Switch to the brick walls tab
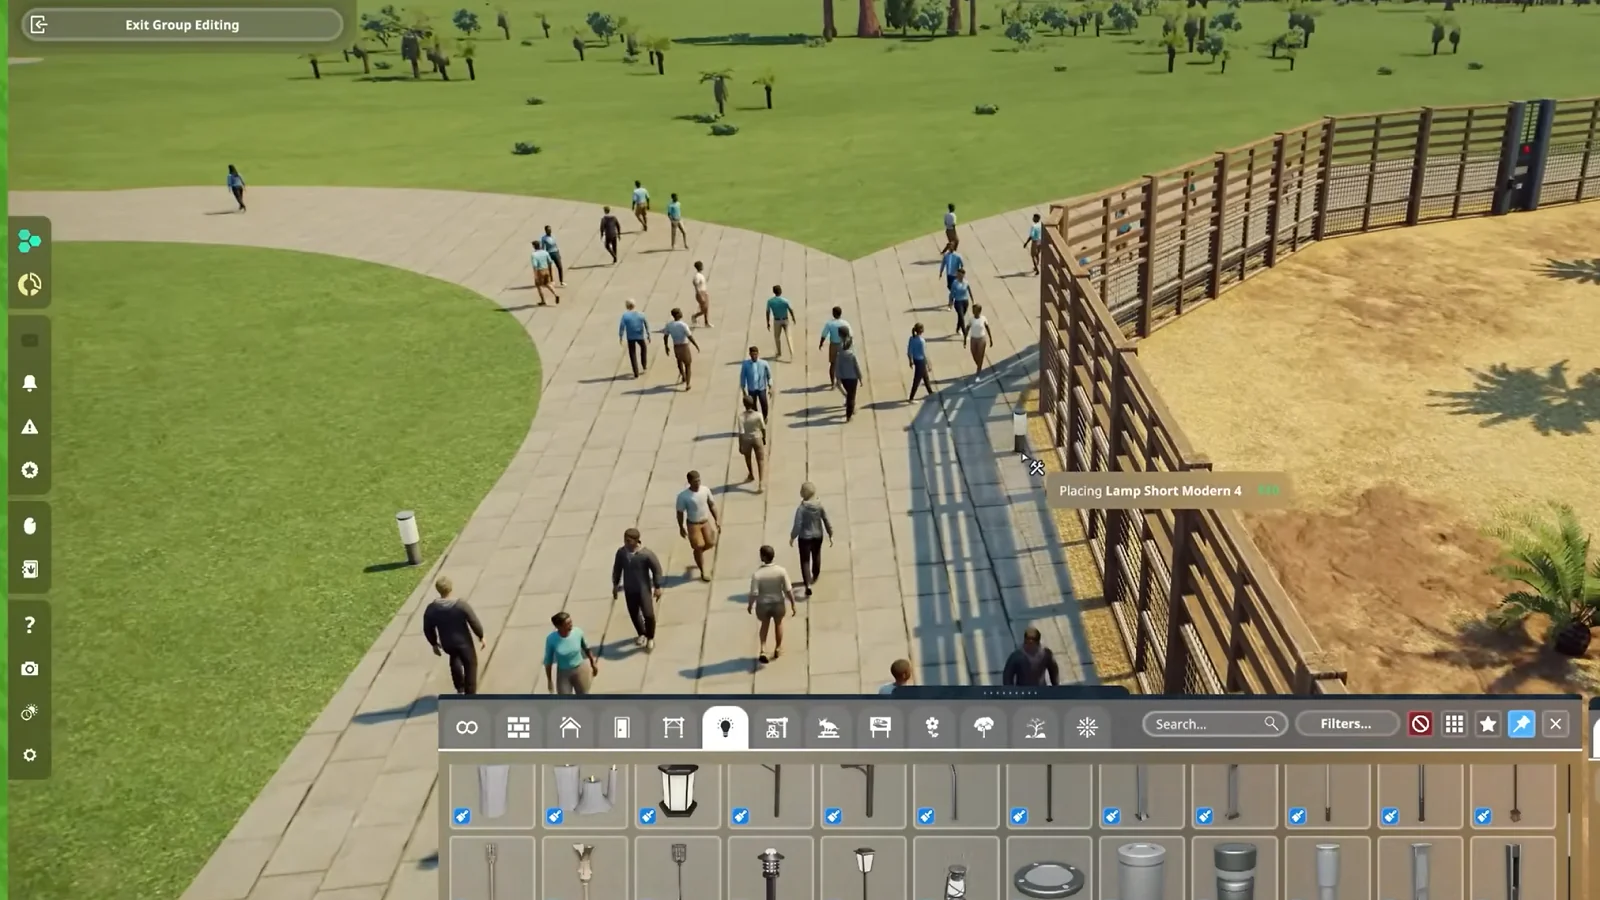 518,727
